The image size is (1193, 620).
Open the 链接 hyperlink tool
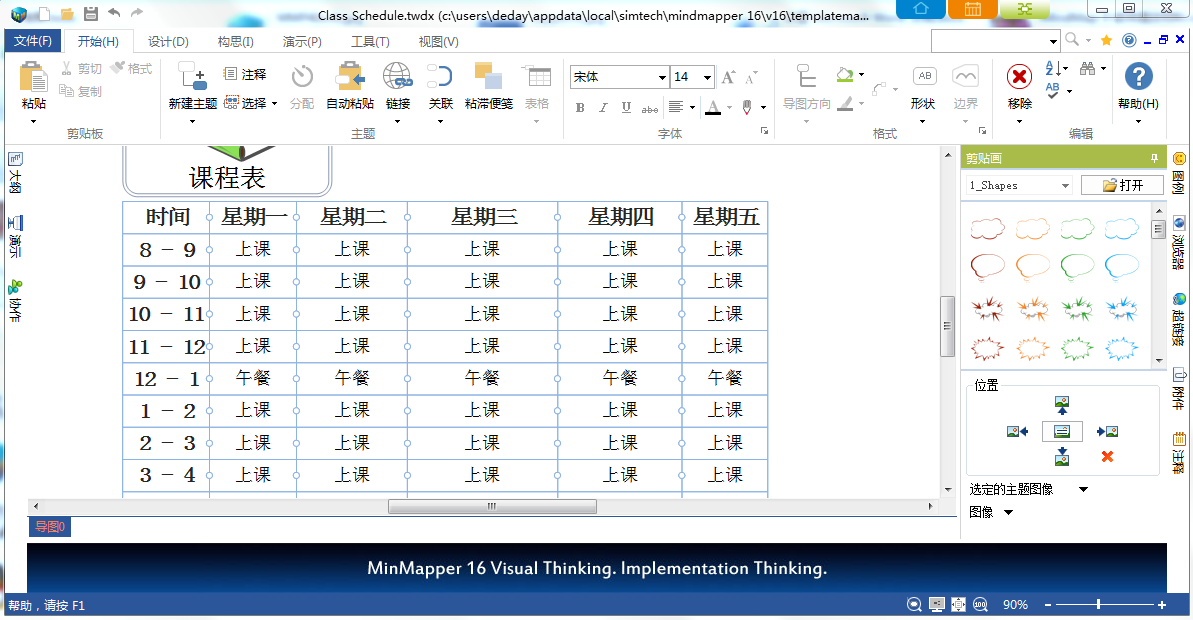point(397,77)
